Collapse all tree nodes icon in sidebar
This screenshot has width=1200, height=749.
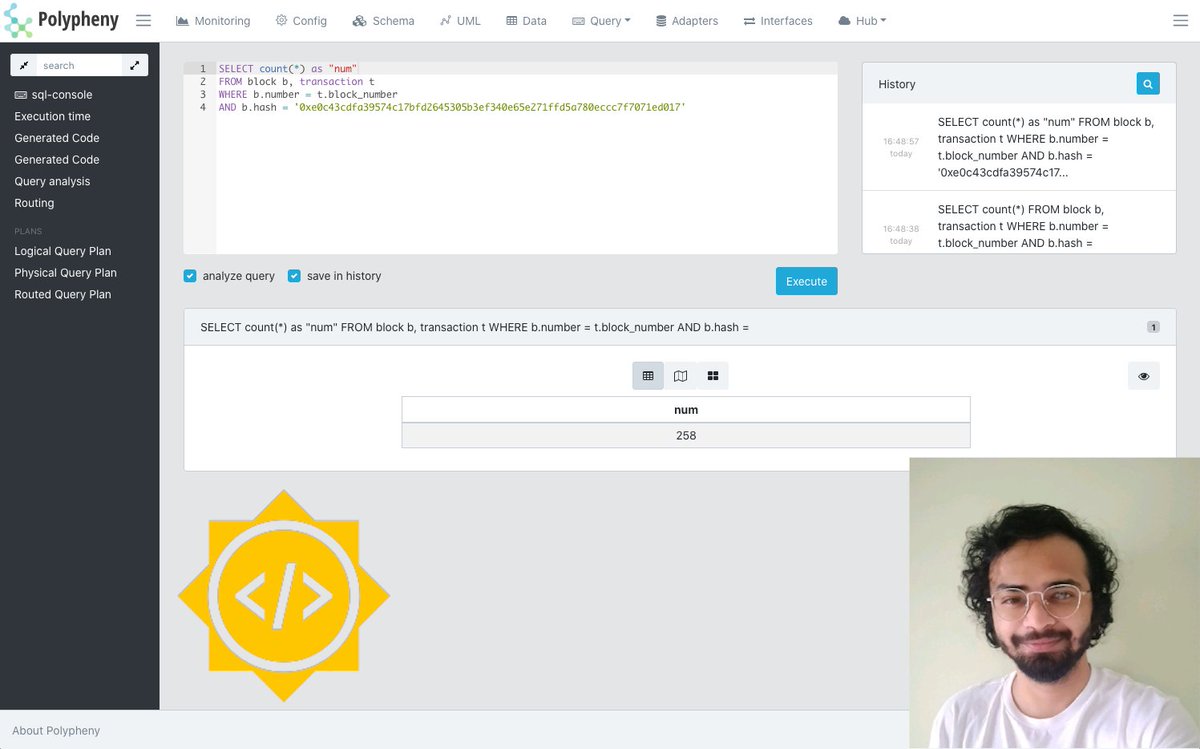click(x=24, y=65)
